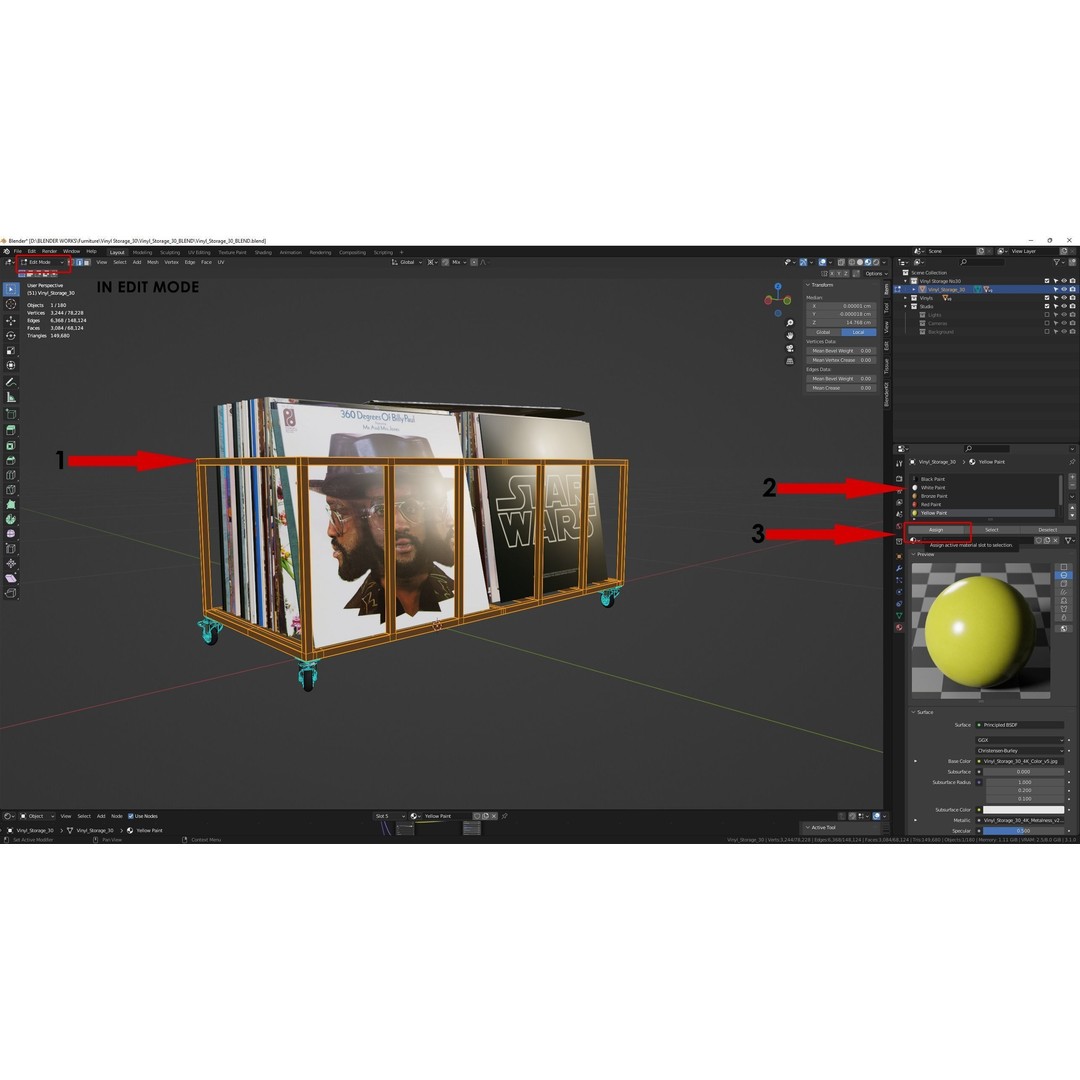The height and width of the screenshot is (1080, 1080).
Task: Click the Blender logo menu icon
Action: (x=6, y=251)
